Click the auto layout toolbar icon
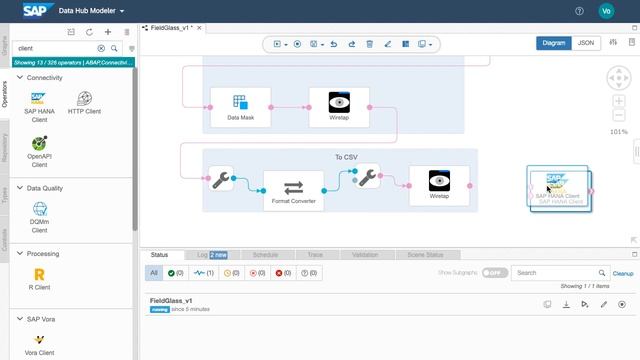640x360 pixels. (405, 44)
